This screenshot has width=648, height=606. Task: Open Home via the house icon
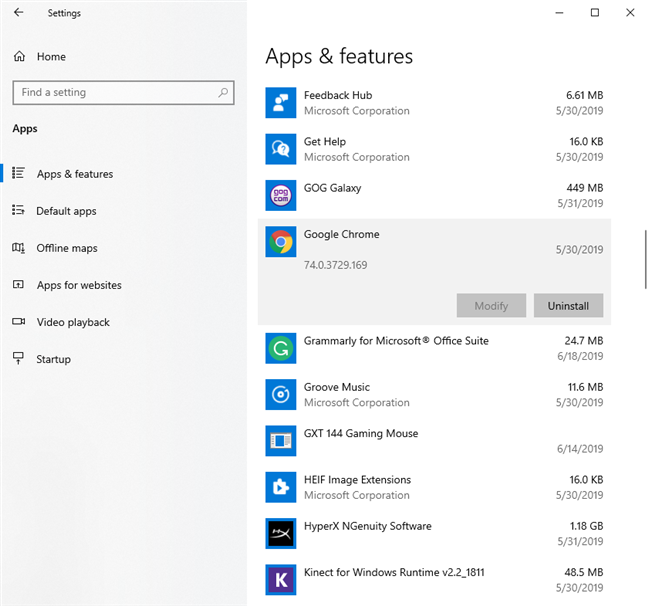(19, 56)
